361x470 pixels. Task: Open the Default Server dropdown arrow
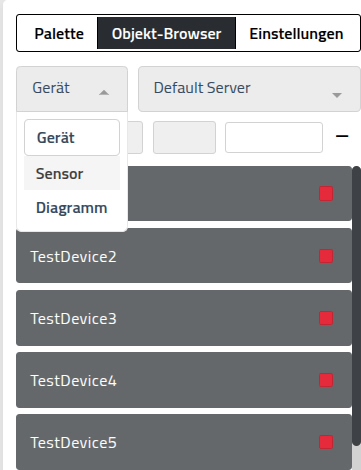[x=337, y=95]
